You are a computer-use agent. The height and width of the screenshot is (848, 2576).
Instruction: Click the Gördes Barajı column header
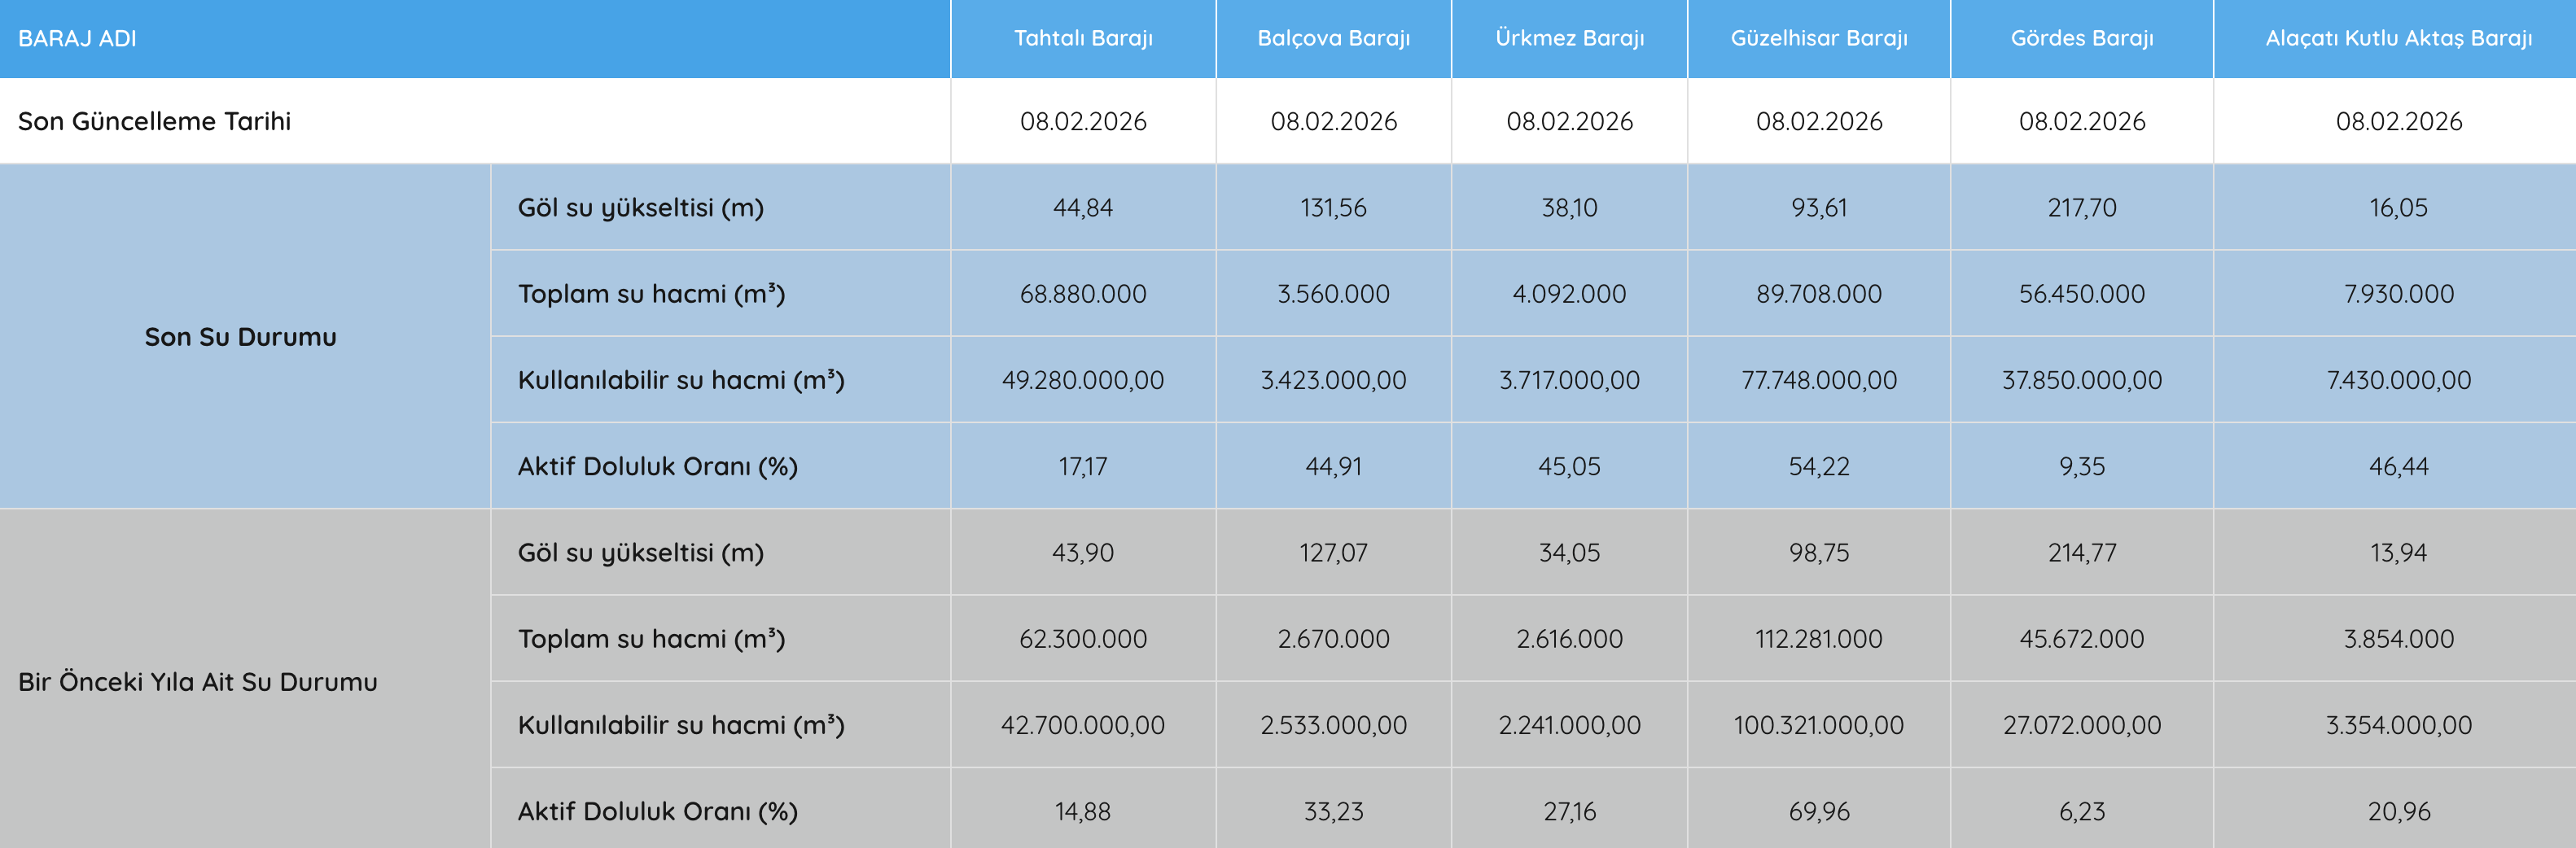click(2082, 38)
